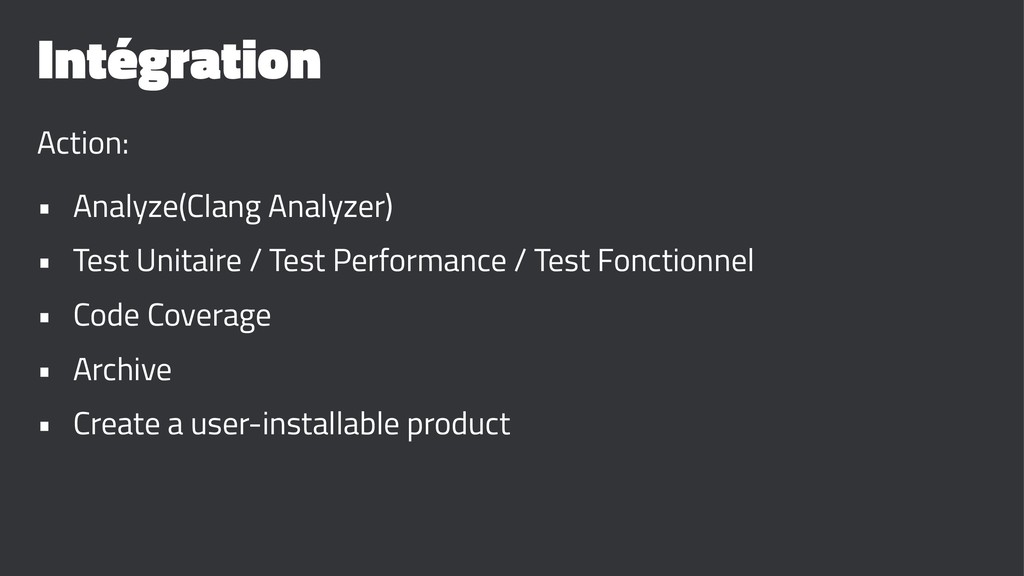Click the Test Unitaire text
Screen dimensions: 1024x576
coord(157,262)
